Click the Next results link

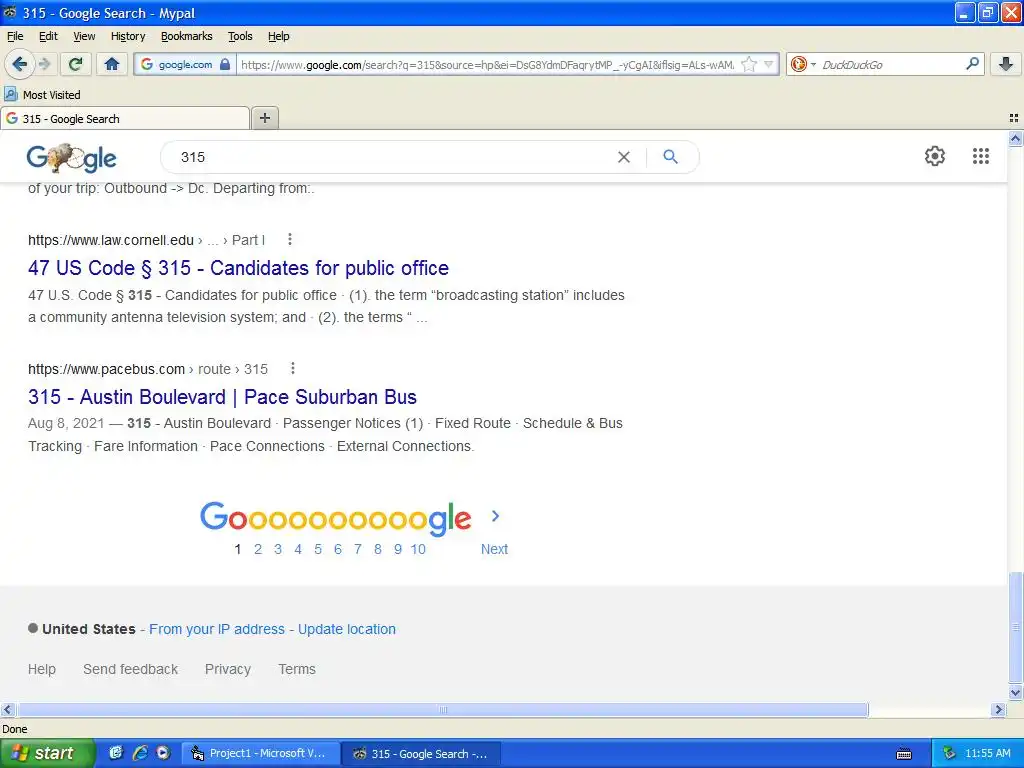(x=494, y=549)
